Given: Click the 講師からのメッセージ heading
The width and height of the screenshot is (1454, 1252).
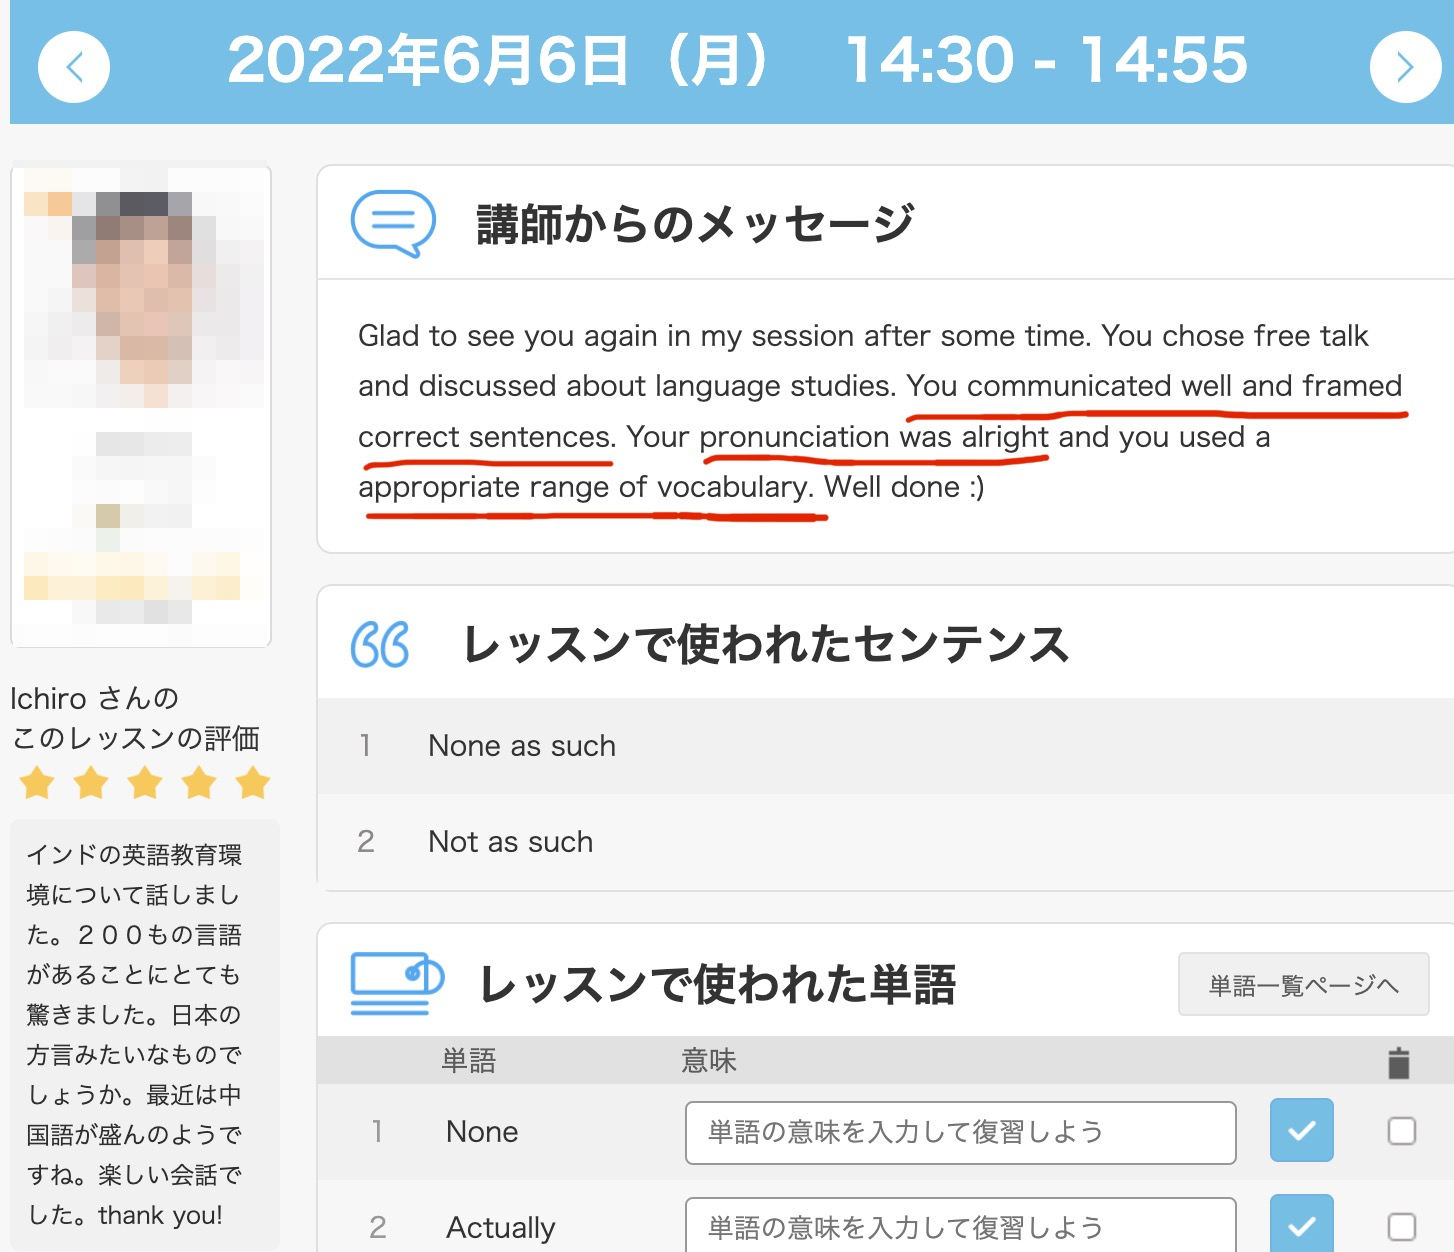Looking at the screenshot, I should point(696,224).
